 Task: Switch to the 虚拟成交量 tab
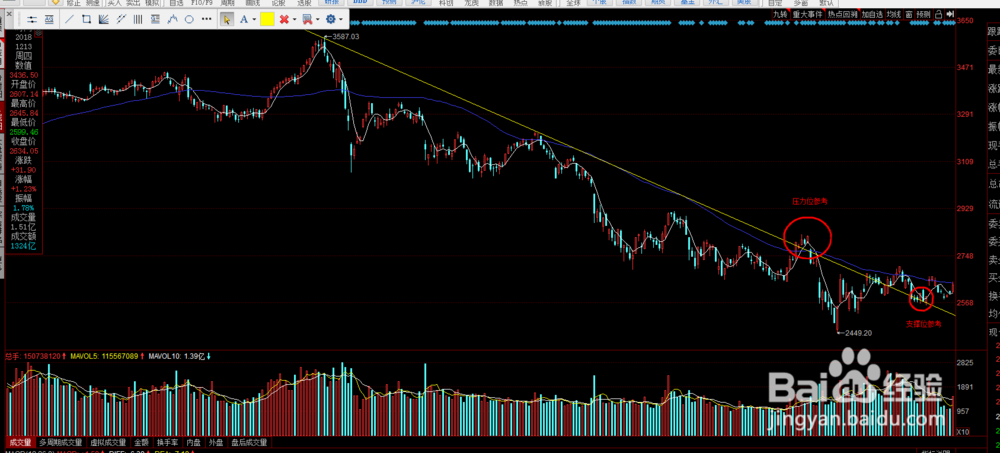(x=108, y=442)
